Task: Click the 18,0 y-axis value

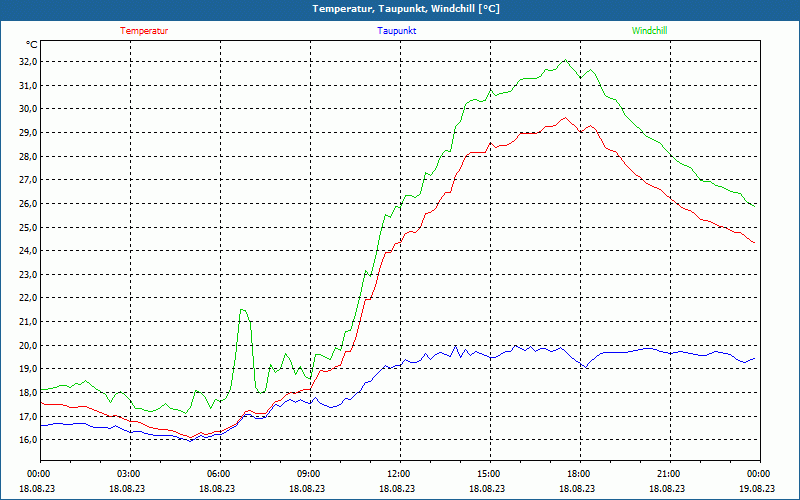Action: (29, 392)
